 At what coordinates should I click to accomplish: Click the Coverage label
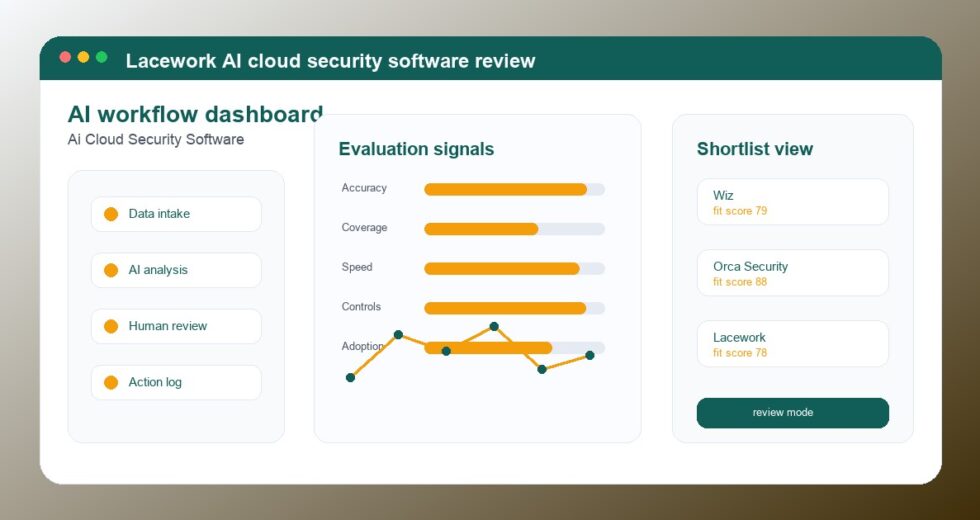pyautogui.click(x=364, y=228)
